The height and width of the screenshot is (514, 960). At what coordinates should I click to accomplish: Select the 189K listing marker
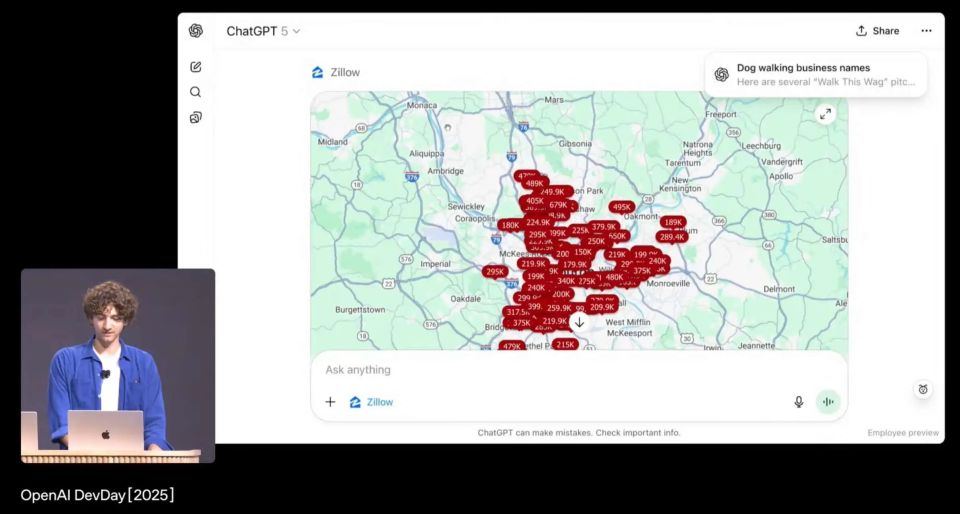[x=673, y=222]
